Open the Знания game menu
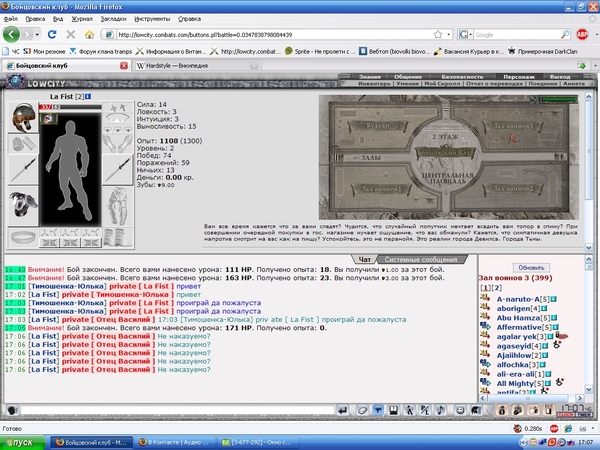600x450 pixels. 370,77
